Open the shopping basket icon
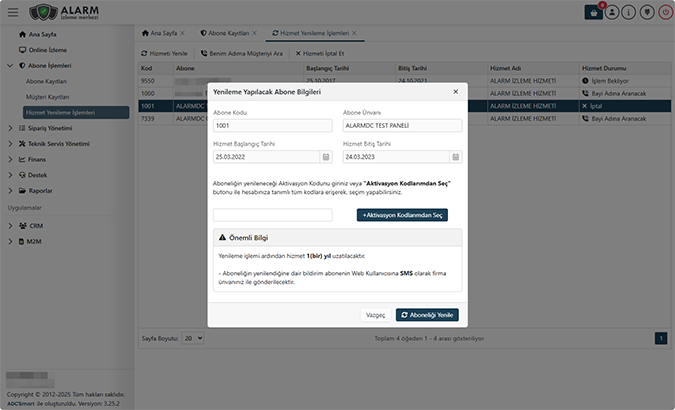This screenshot has height=410, width=675. pos(594,13)
